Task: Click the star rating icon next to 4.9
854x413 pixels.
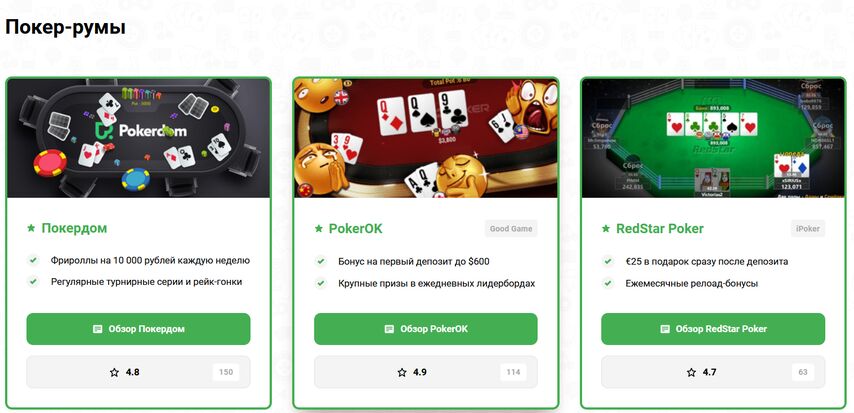Action: [402, 373]
